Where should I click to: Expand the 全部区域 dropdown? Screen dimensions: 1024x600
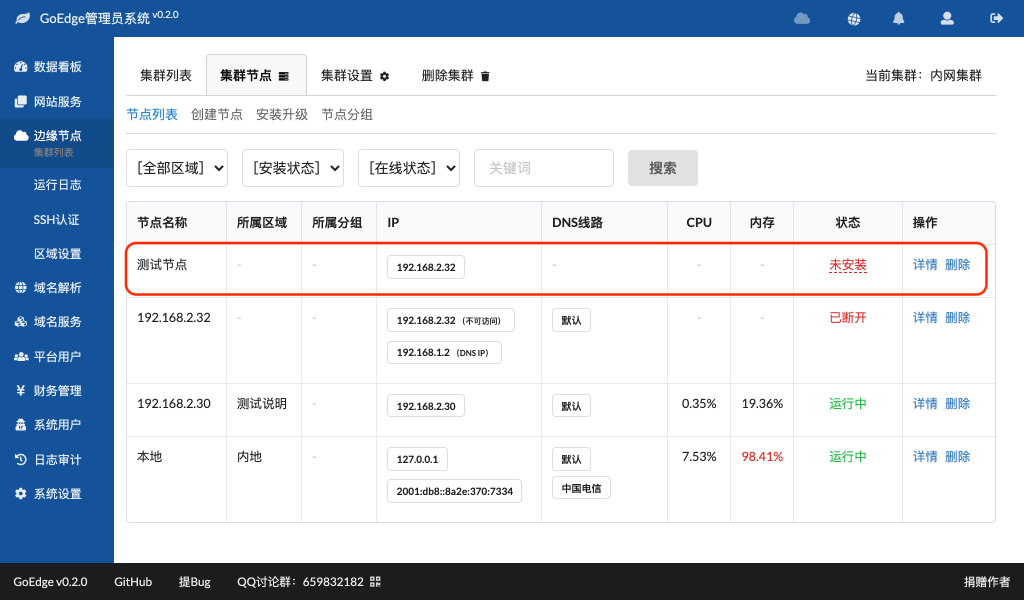tap(177, 168)
